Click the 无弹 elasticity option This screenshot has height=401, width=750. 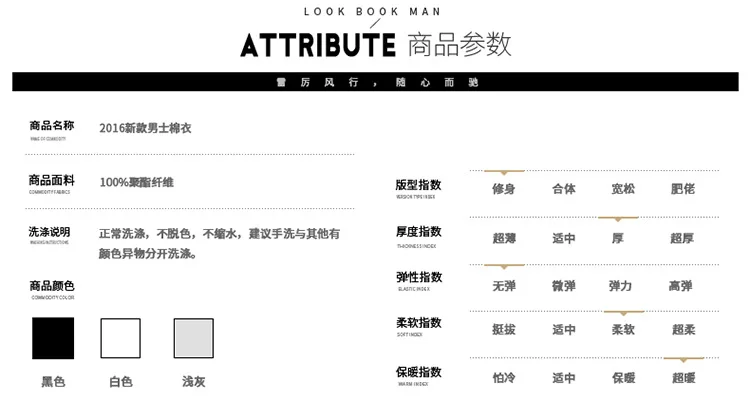504,286
